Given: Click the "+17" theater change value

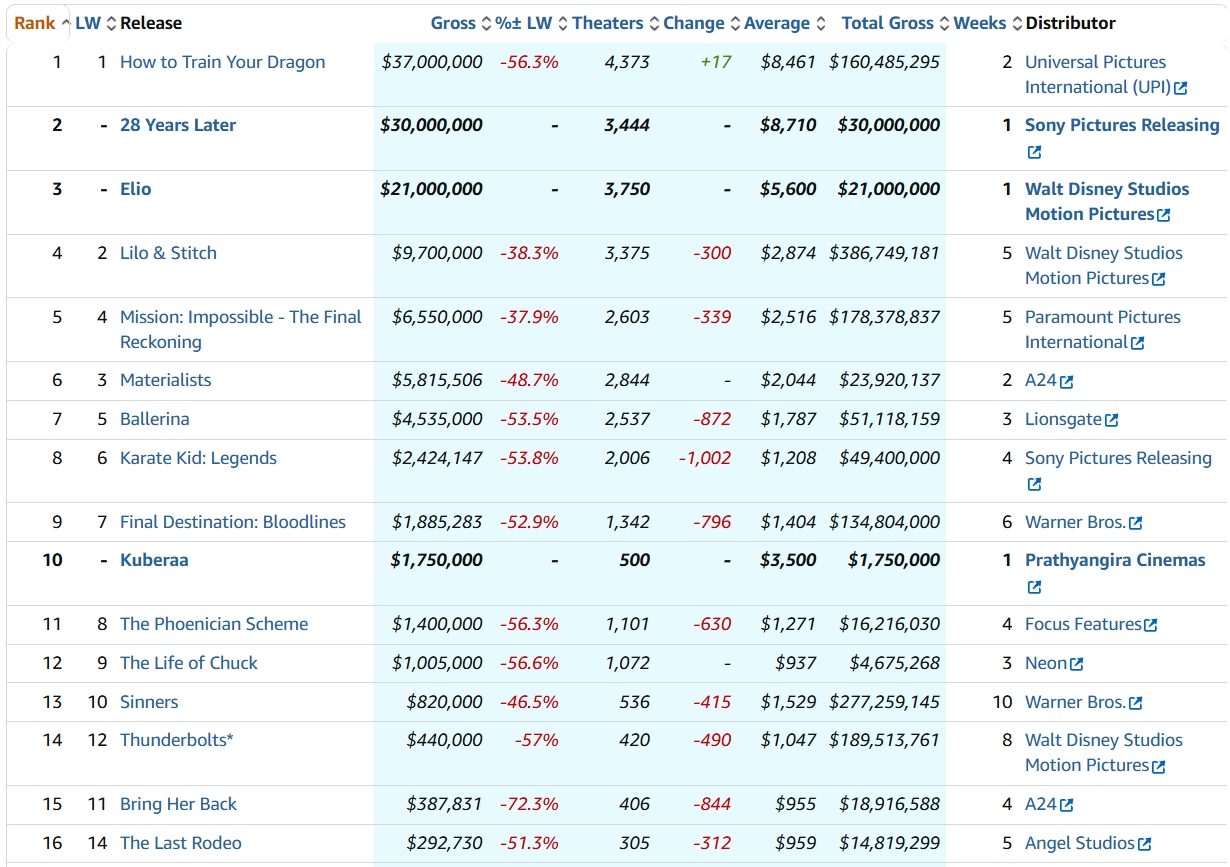Looking at the screenshot, I should pos(716,62).
